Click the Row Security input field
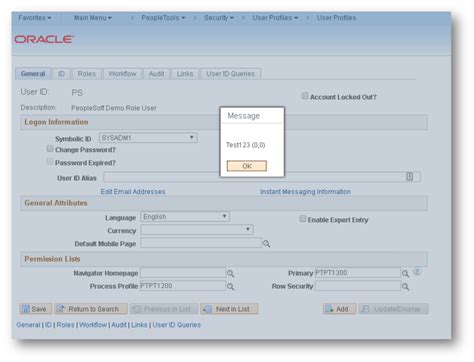474x362 pixels. pos(358,286)
